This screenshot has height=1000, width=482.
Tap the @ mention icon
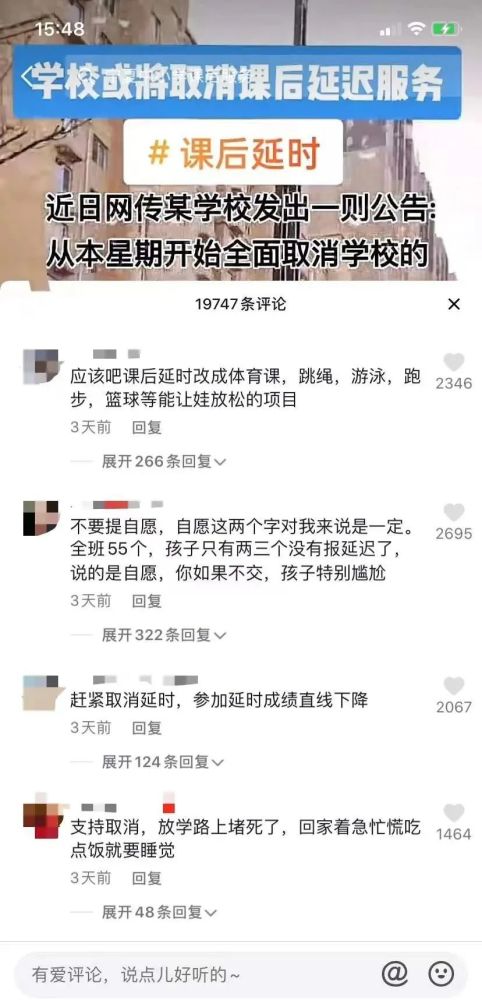[x=395, y=973]
